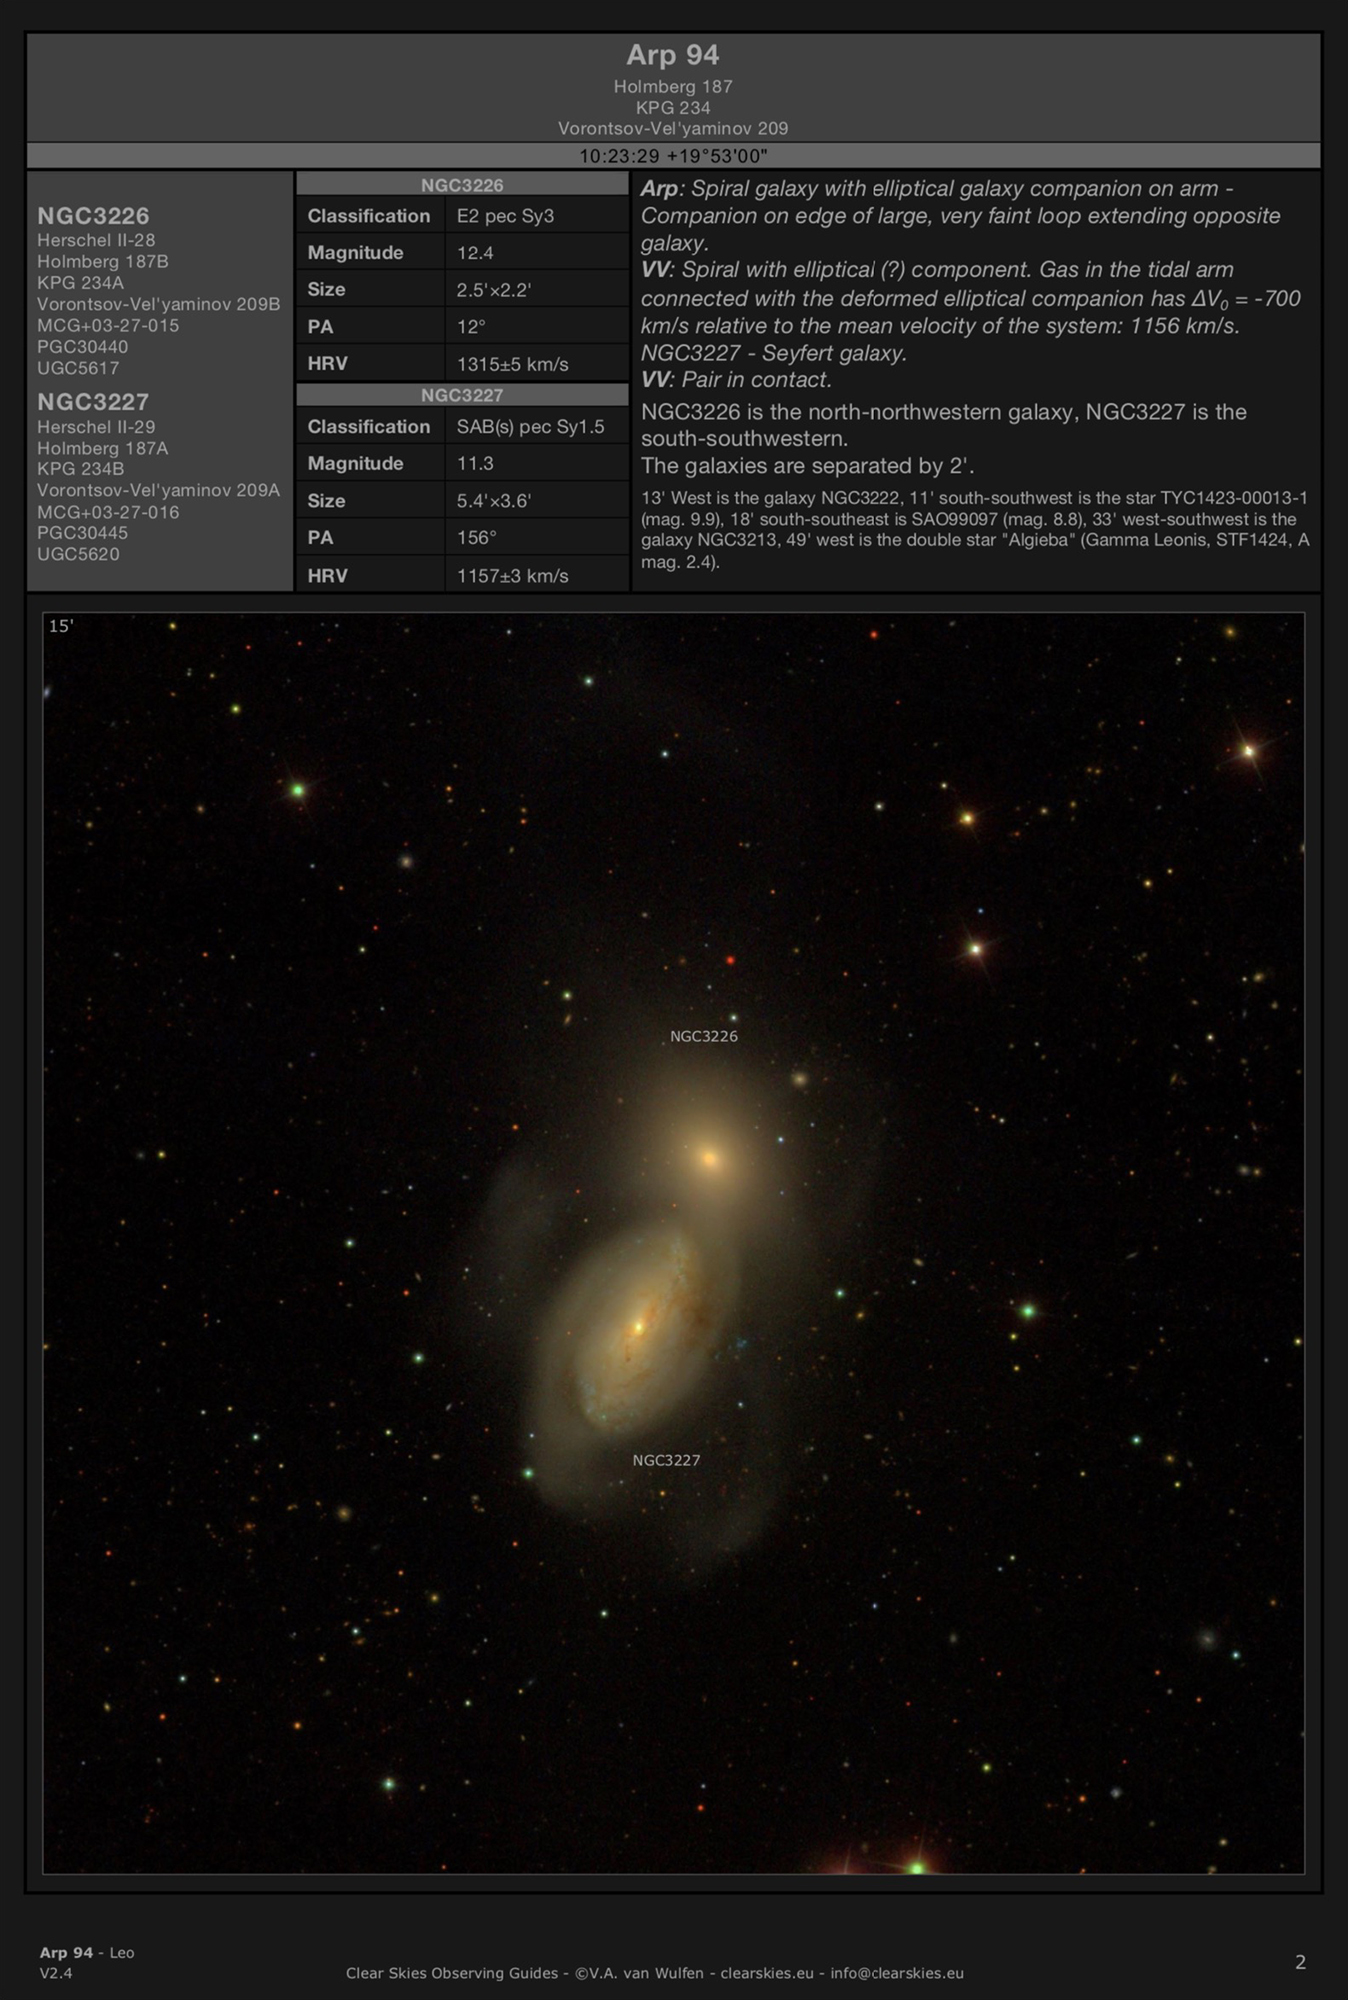Select size value 2.5'×2.2'
1348x2000 pixels.
coord(493,290)
